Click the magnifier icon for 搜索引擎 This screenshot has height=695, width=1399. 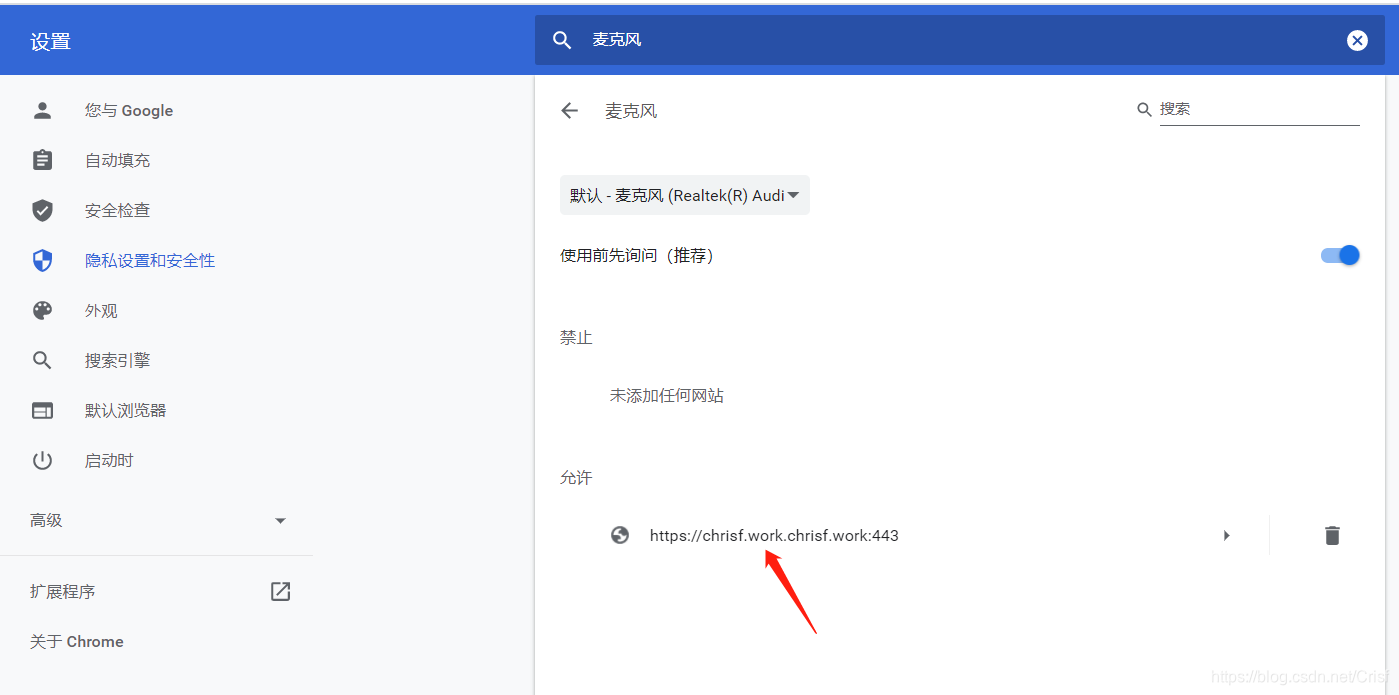42,360
